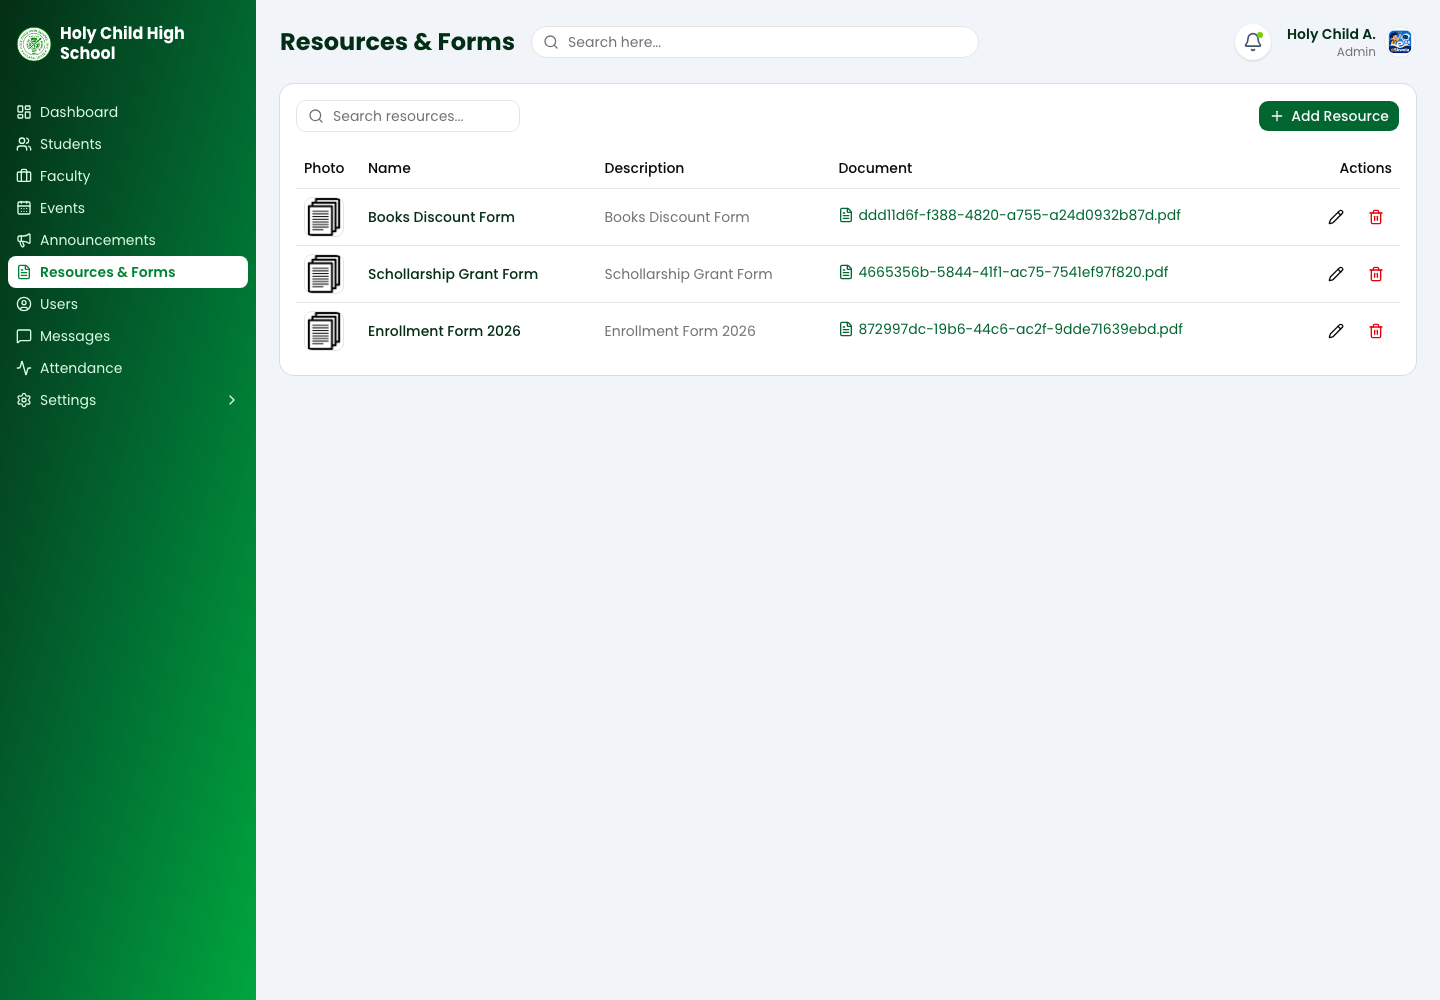Viewport: 1440px width, 1000px height.
Task: Click the file icon beside ddd11d6f pdf
Action: tap(846, 215)
